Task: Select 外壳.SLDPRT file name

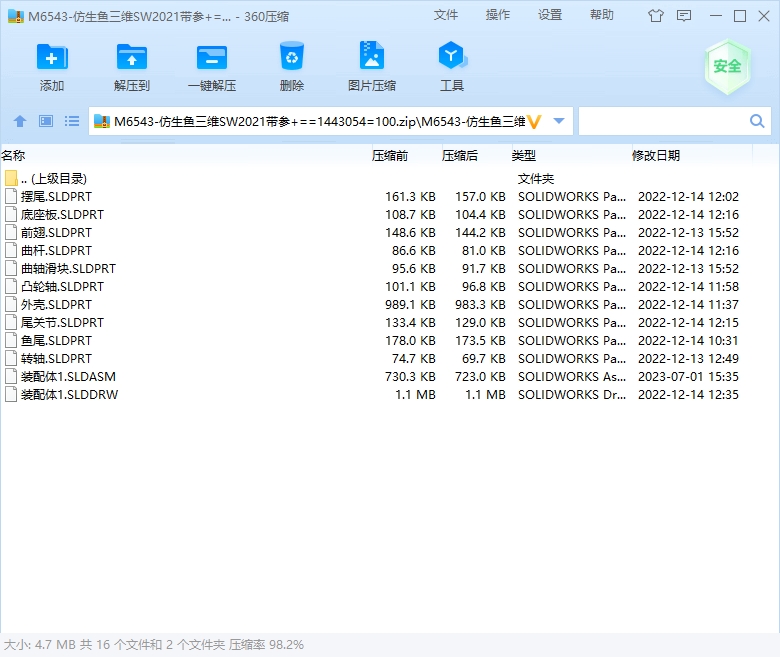Action: coord(56,304)
